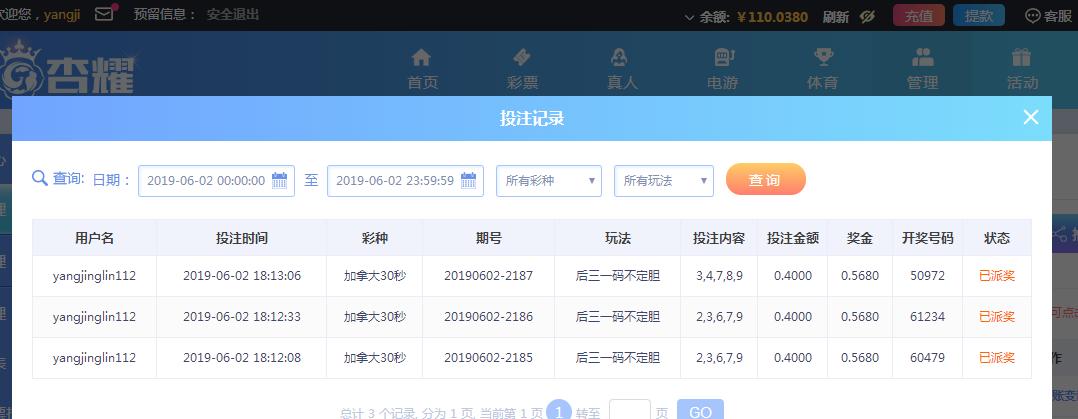The height and width of the screenshot is (419, 1078).
Task: Select issue number 20190602-2187
Action: [x=489, y=276]
